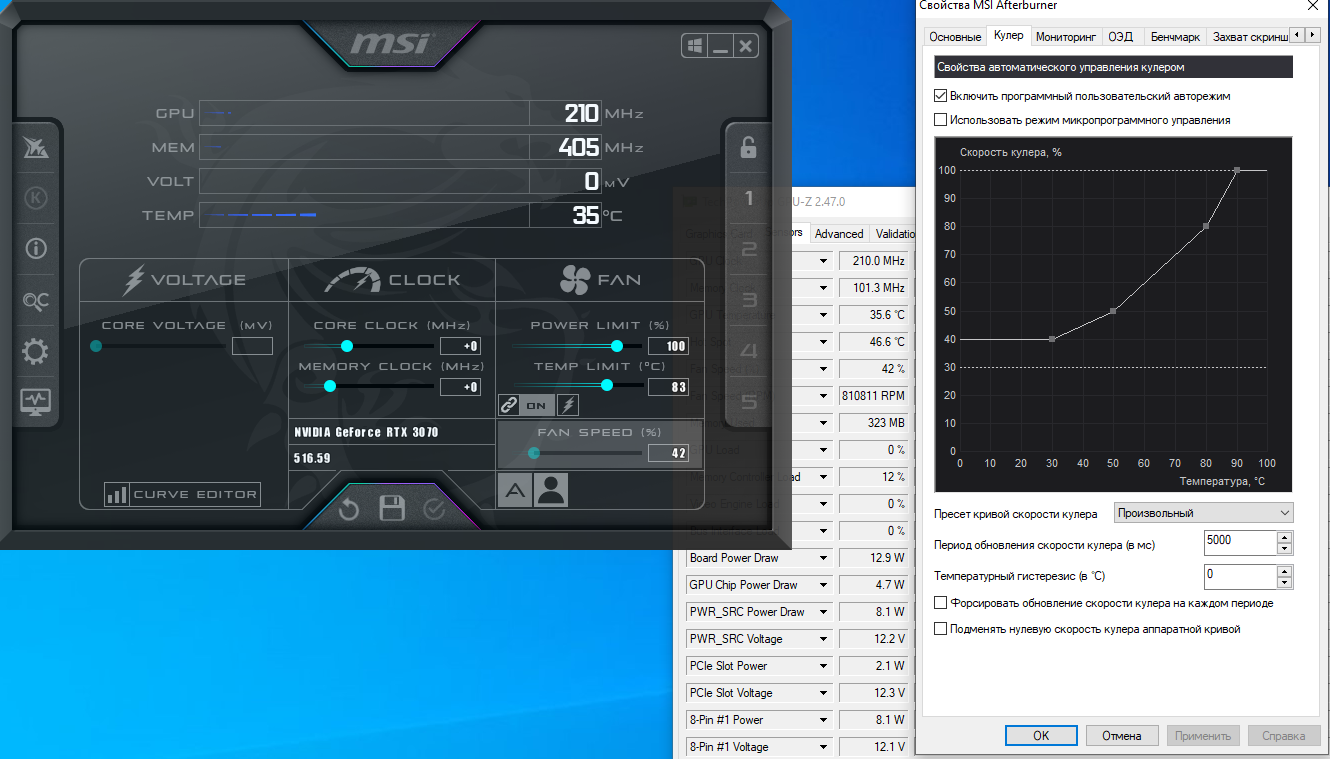Select profile slot 1 in Afterburner

749,198
